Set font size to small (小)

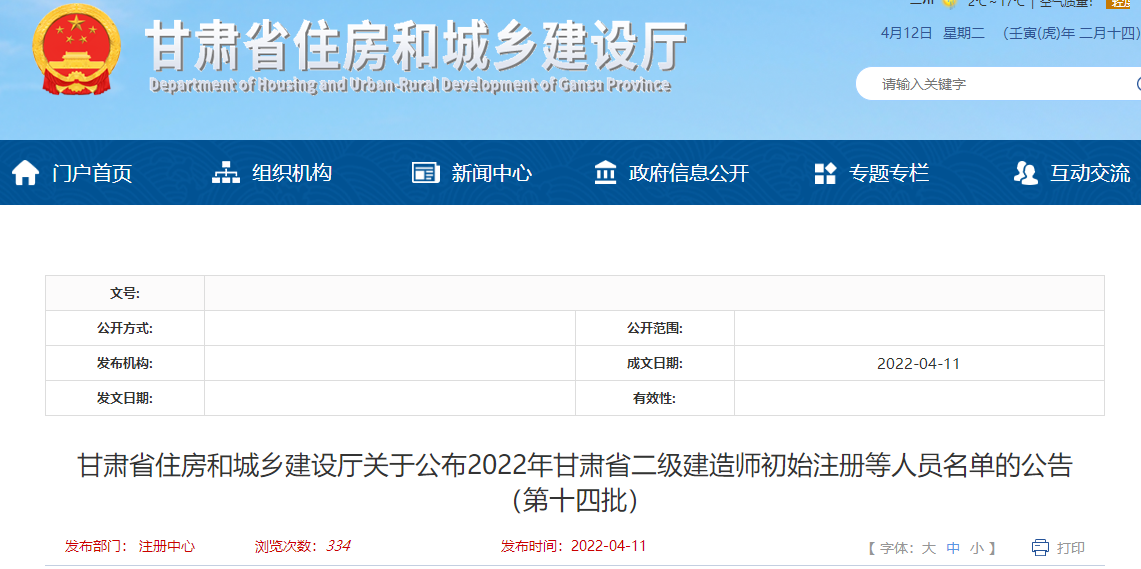(976, 548)
